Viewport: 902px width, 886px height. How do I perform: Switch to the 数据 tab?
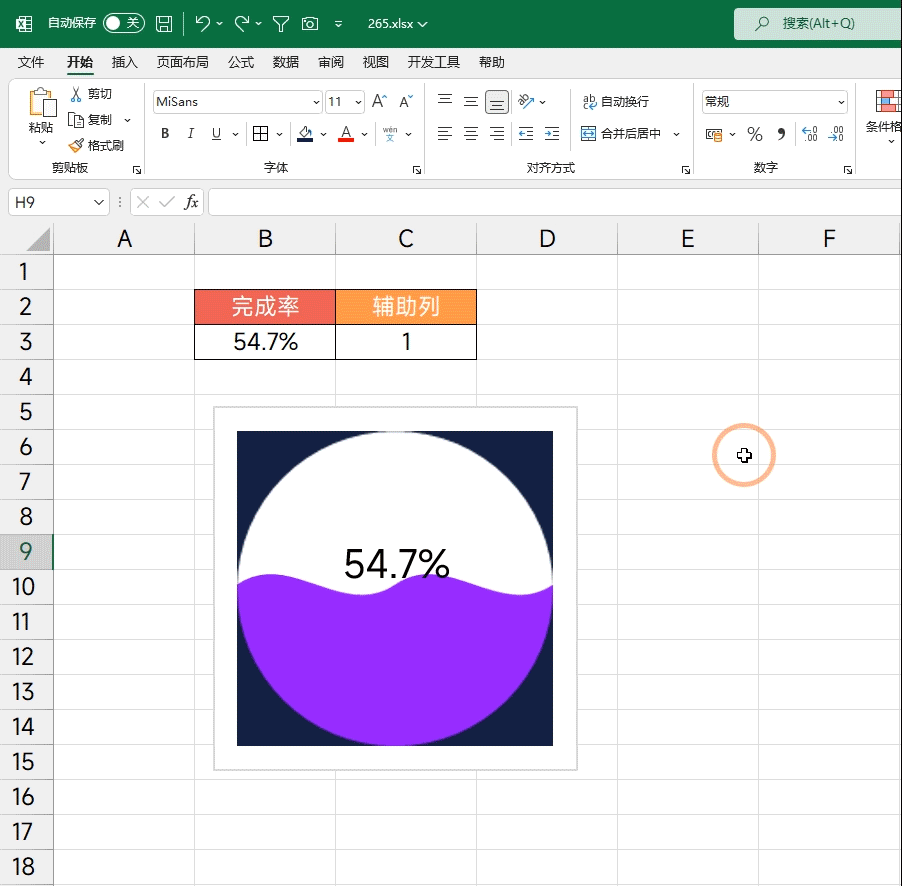[286, 62]
